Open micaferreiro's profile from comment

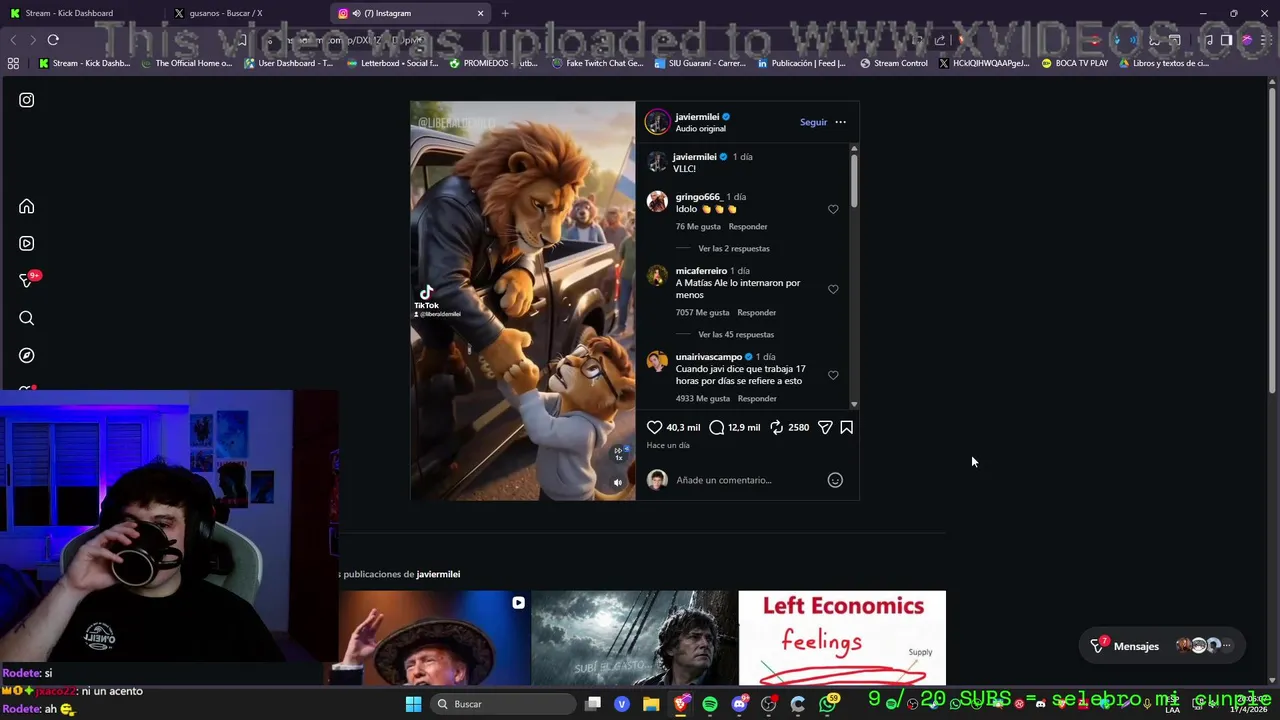pyautogui.click(x=701, y=271)
